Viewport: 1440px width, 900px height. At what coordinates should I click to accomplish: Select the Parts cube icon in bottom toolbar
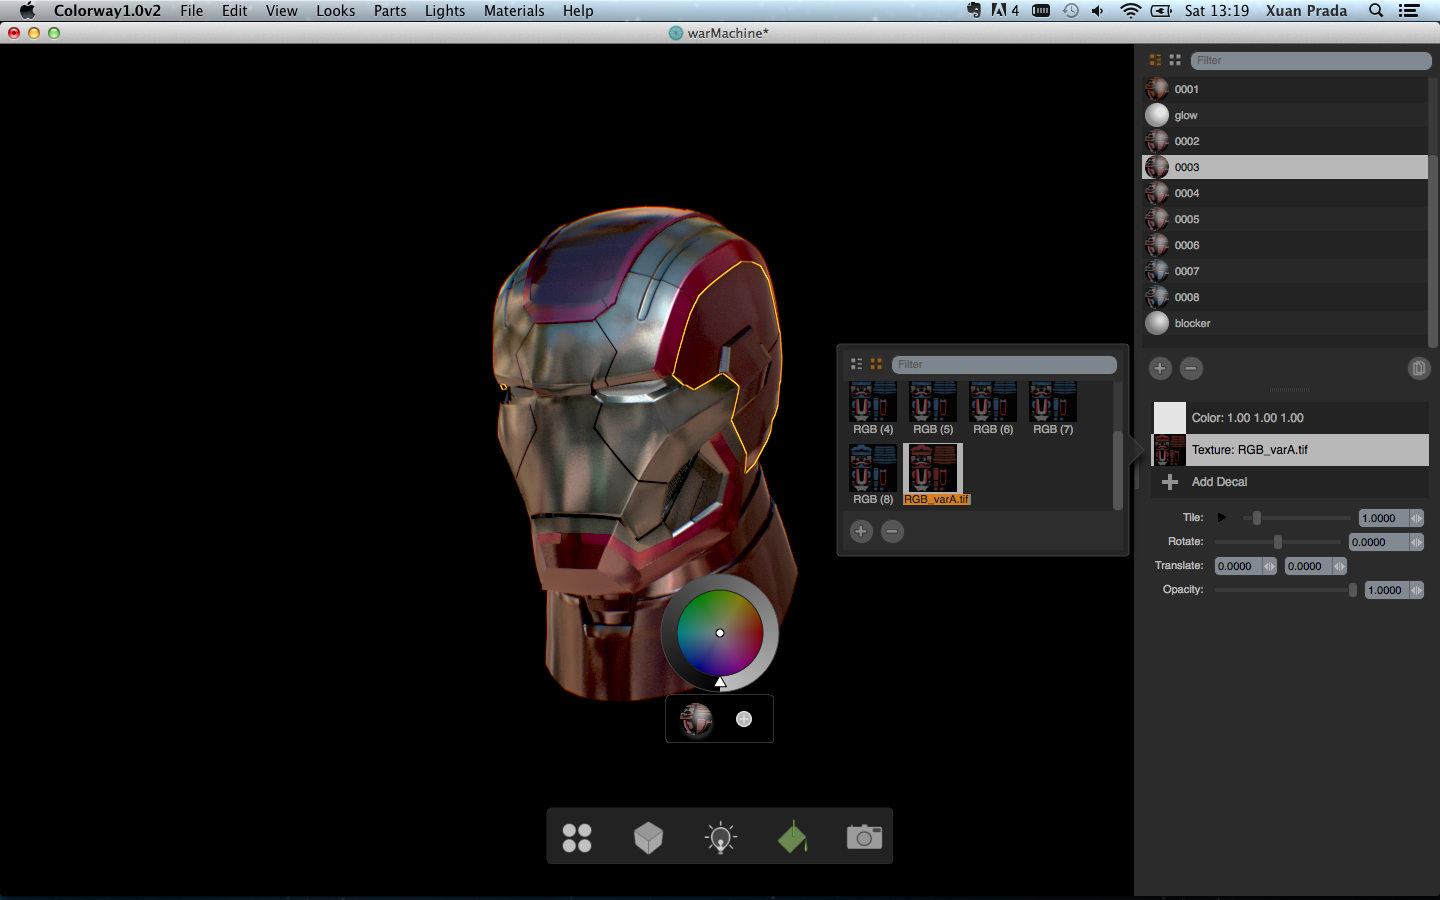coord(648,837)
